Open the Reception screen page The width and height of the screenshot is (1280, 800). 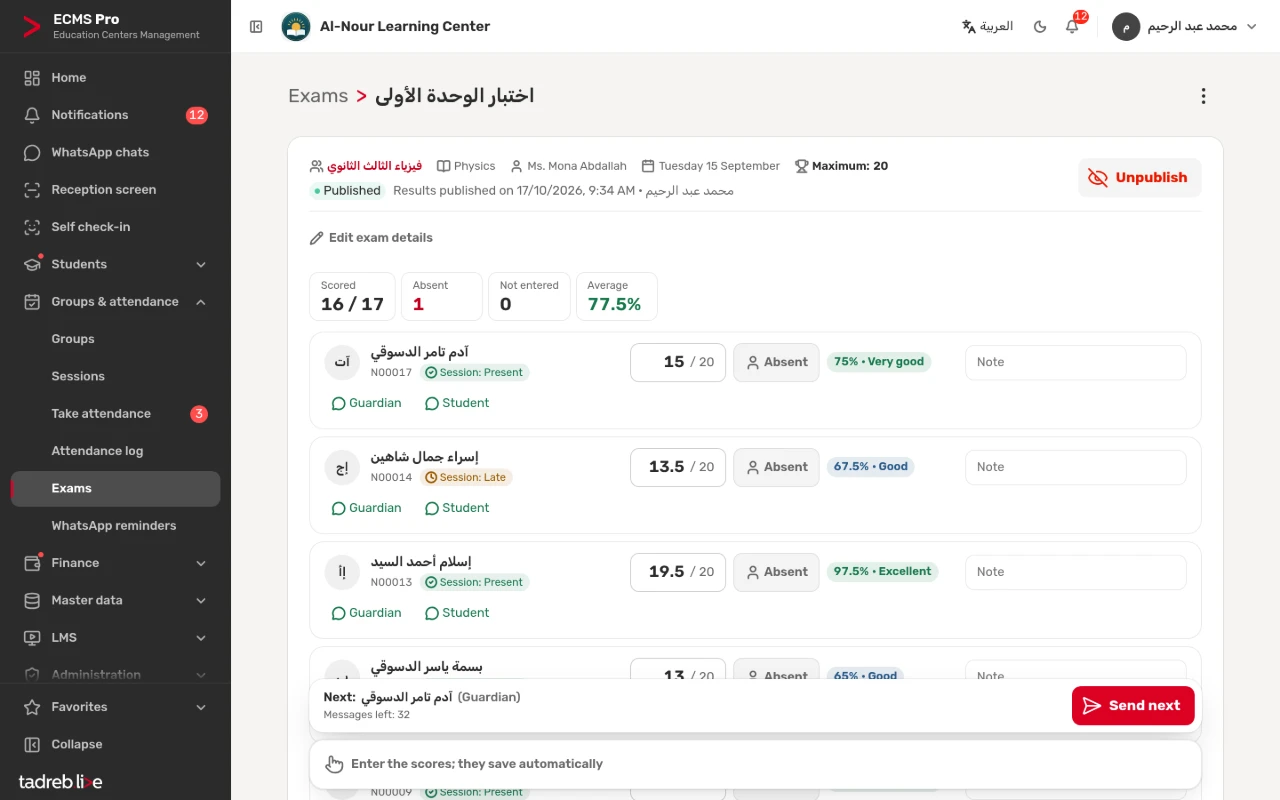click(115, 190)
